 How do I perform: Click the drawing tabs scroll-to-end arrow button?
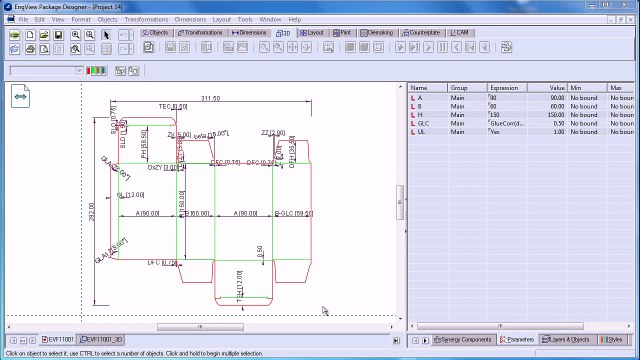396,340
